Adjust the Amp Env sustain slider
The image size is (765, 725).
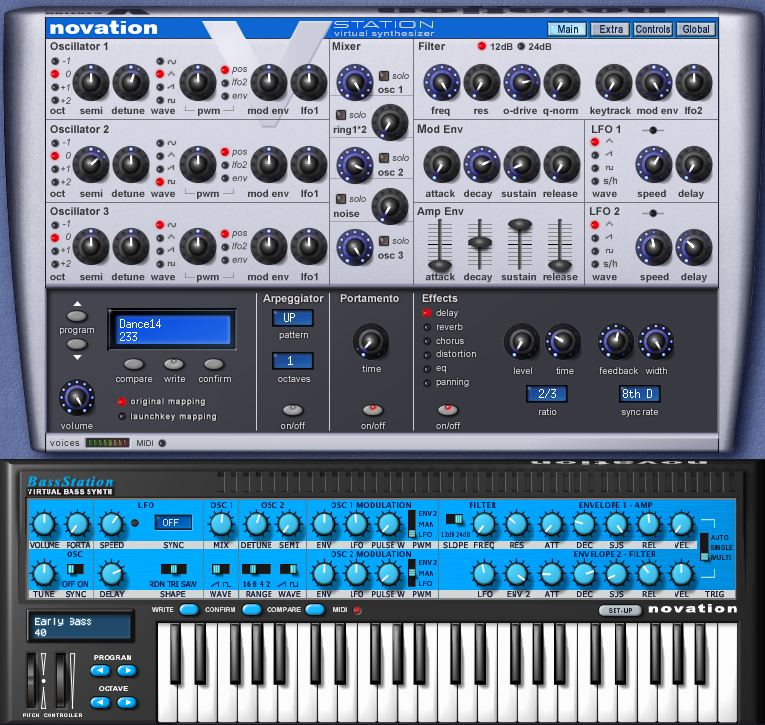[520, 224]
